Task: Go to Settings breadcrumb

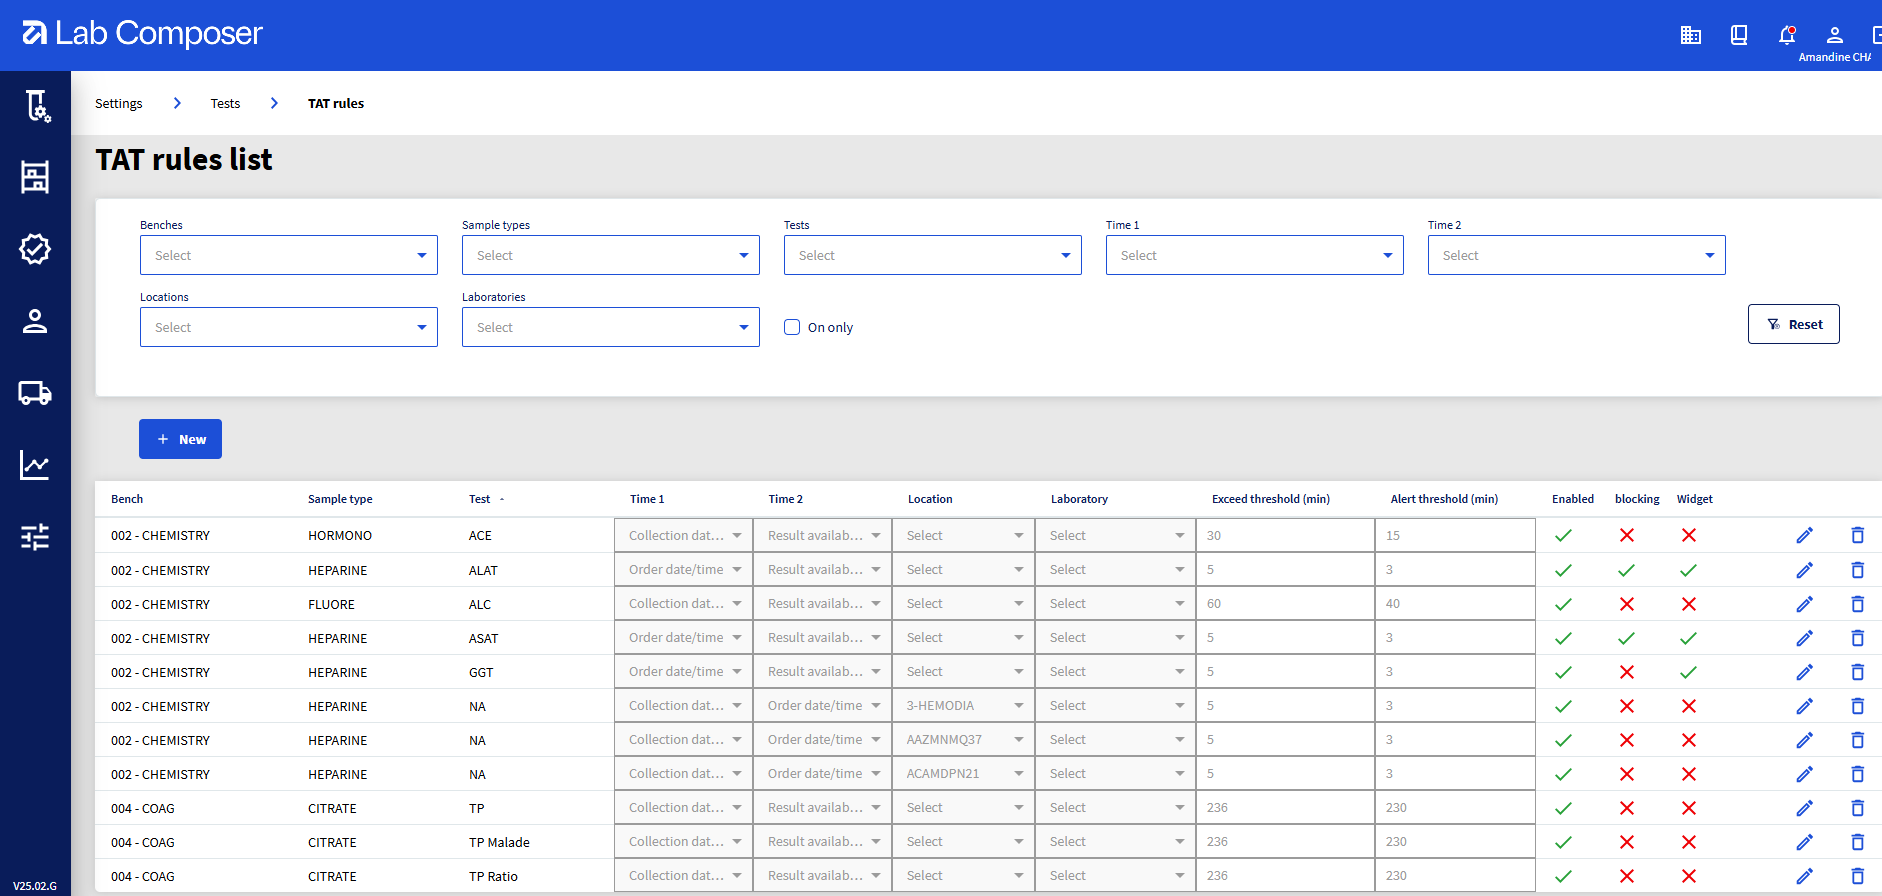Action: click(x=118, y=103)
